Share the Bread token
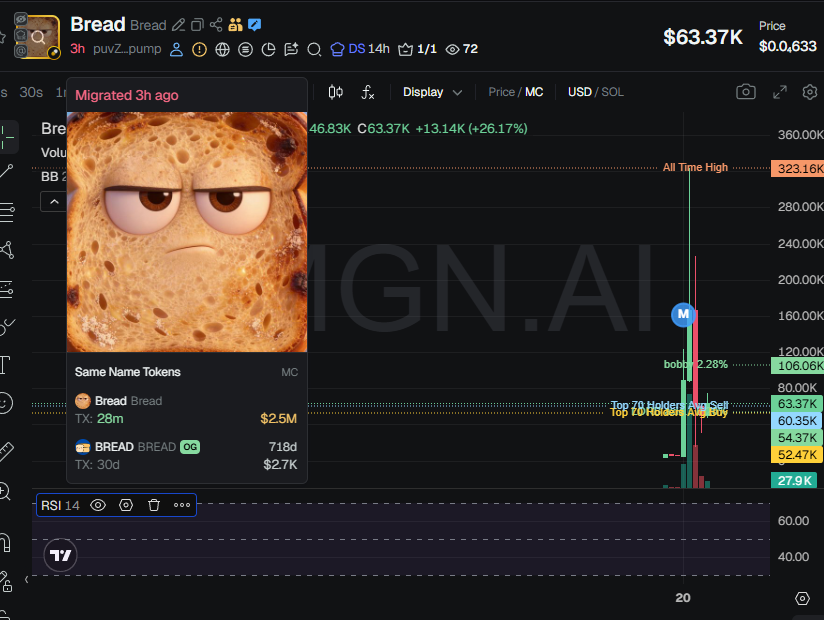This screenshot has height=620, width=824. [x=215, y=24]
